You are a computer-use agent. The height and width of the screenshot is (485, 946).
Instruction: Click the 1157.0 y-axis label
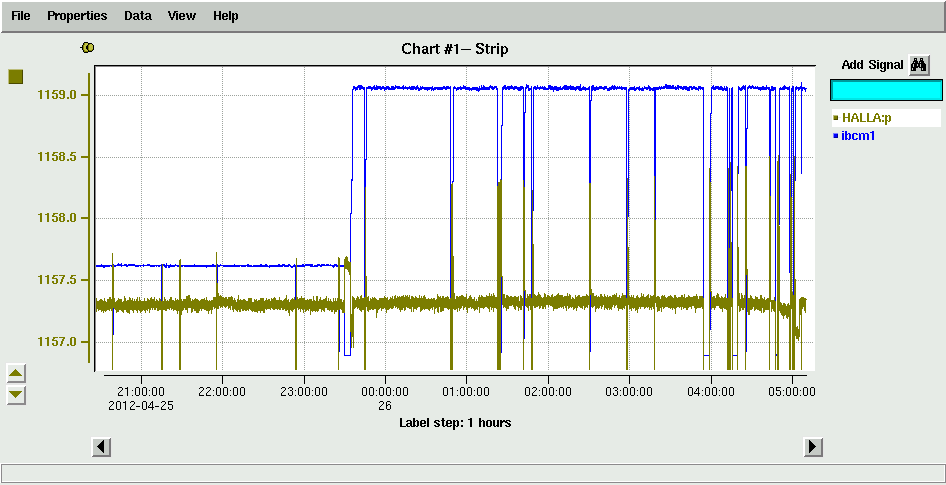click(x=56, y=342)
